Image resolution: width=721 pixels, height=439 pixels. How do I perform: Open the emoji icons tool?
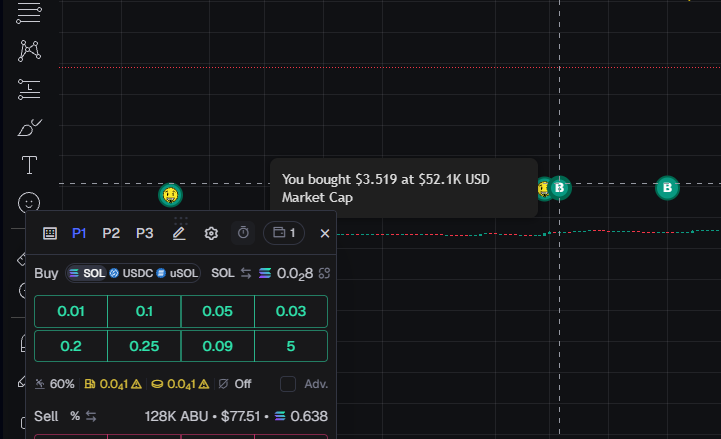click(x=29, y=203)
